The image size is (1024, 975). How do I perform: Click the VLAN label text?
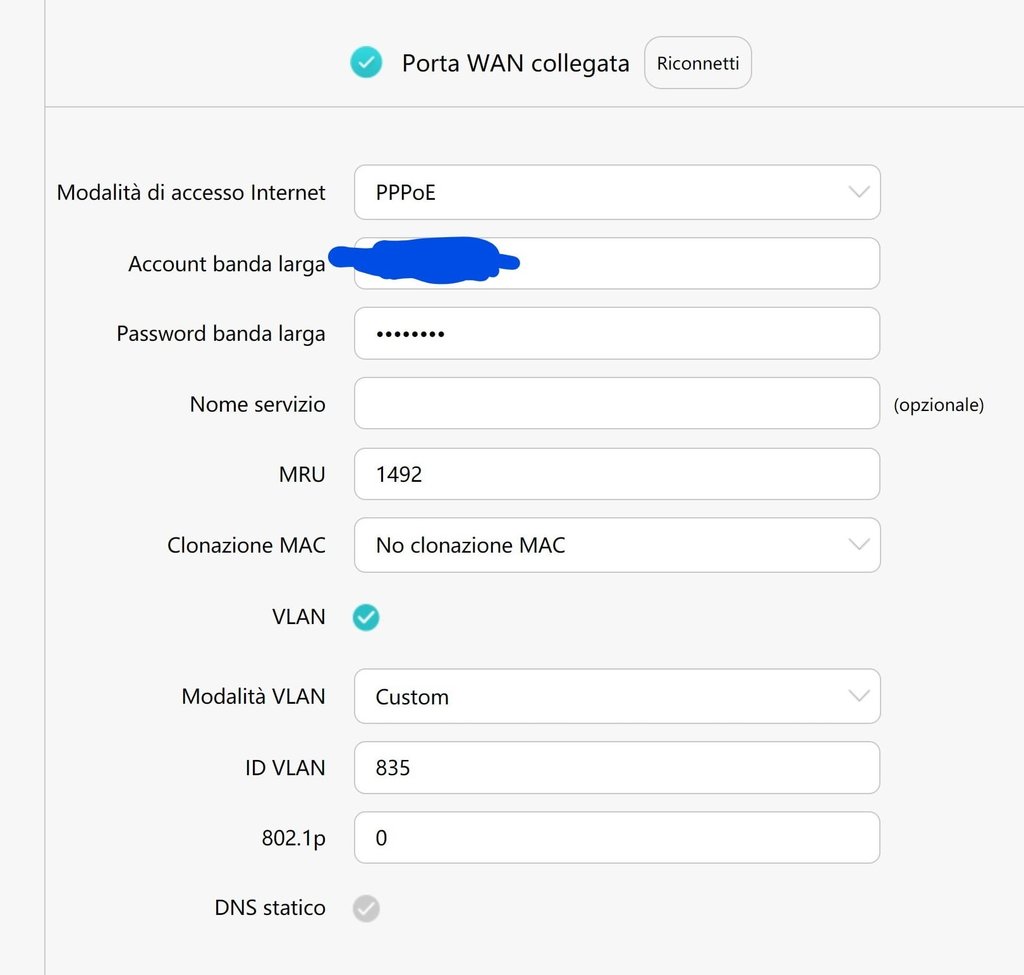tap(298, 617)
